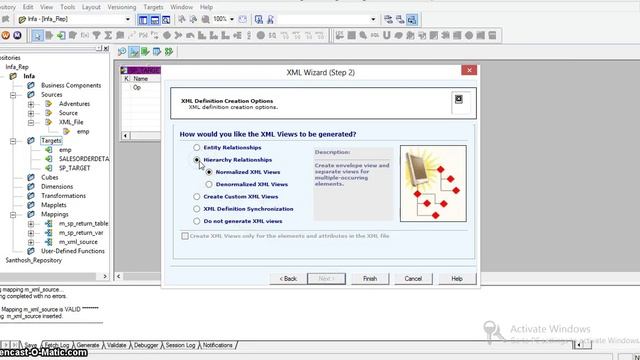Select Do not generate XML views
Image resolution: width=640 pixels, height=360 pixels.
(197, 221)
